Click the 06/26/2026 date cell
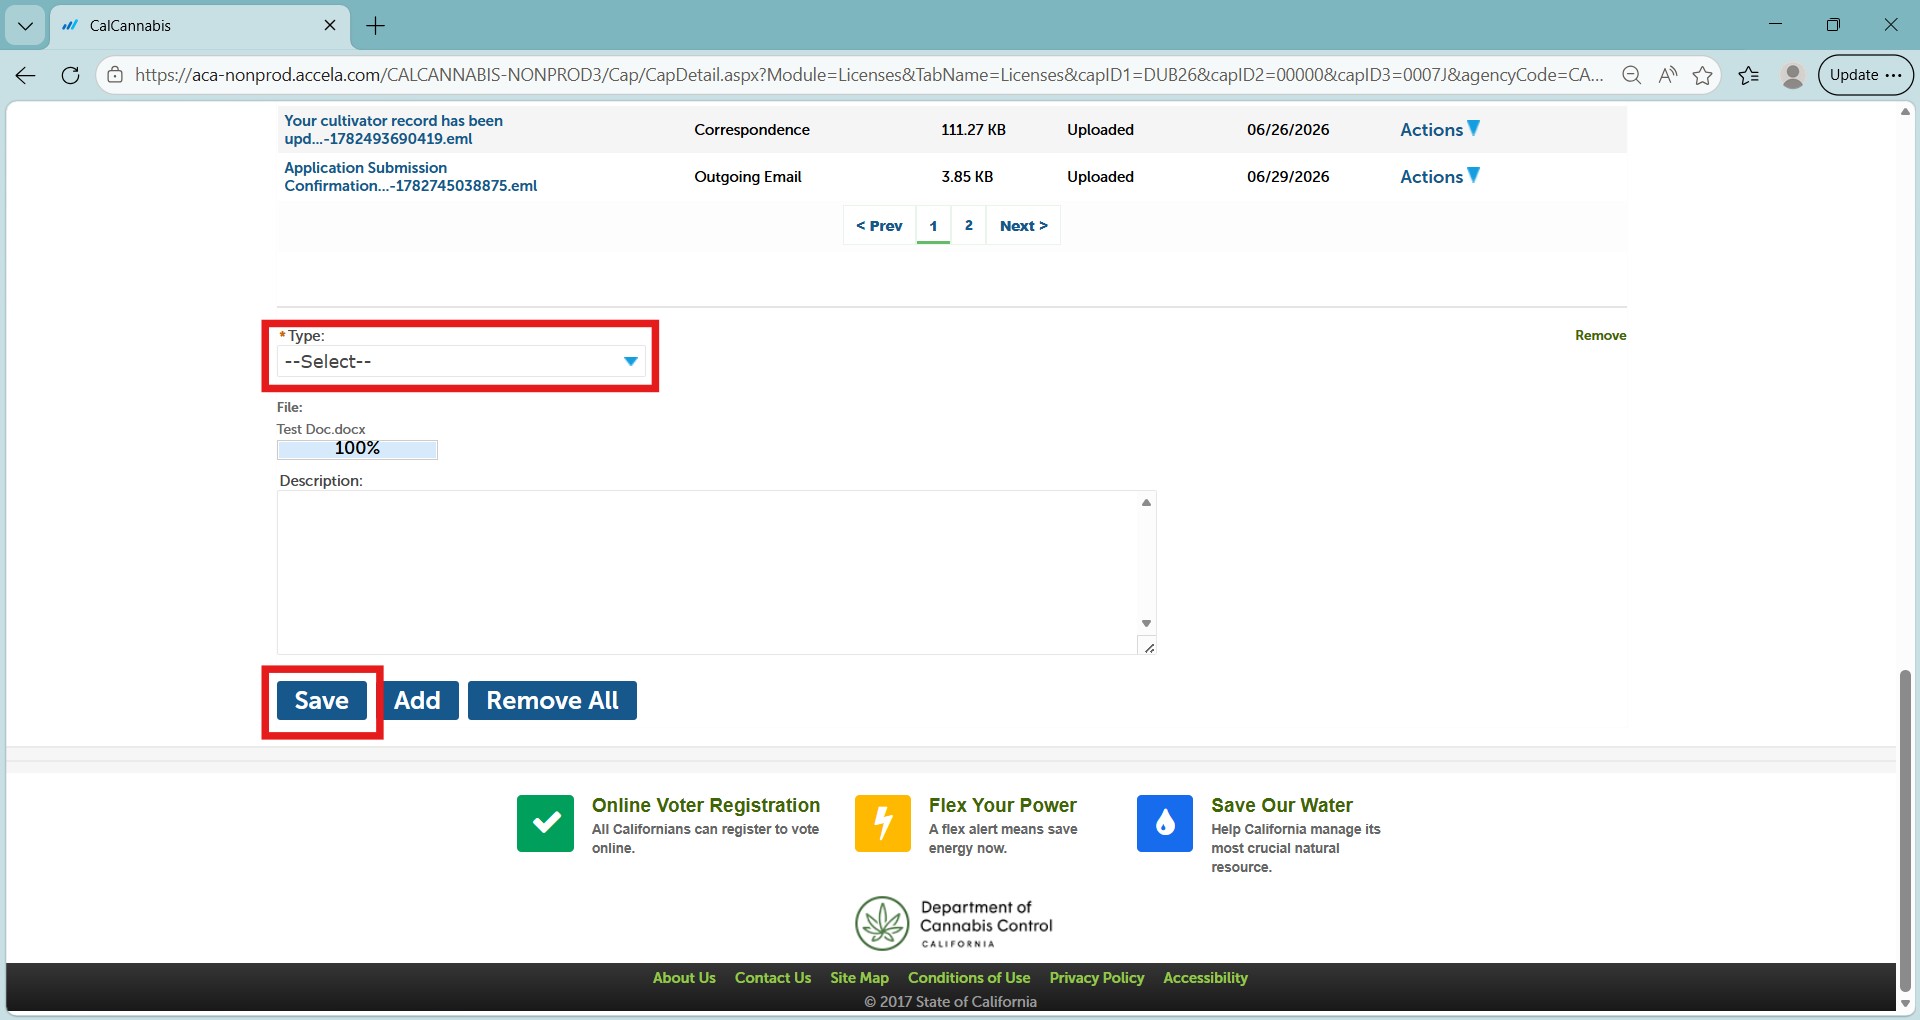 (x=1288, y=129)
